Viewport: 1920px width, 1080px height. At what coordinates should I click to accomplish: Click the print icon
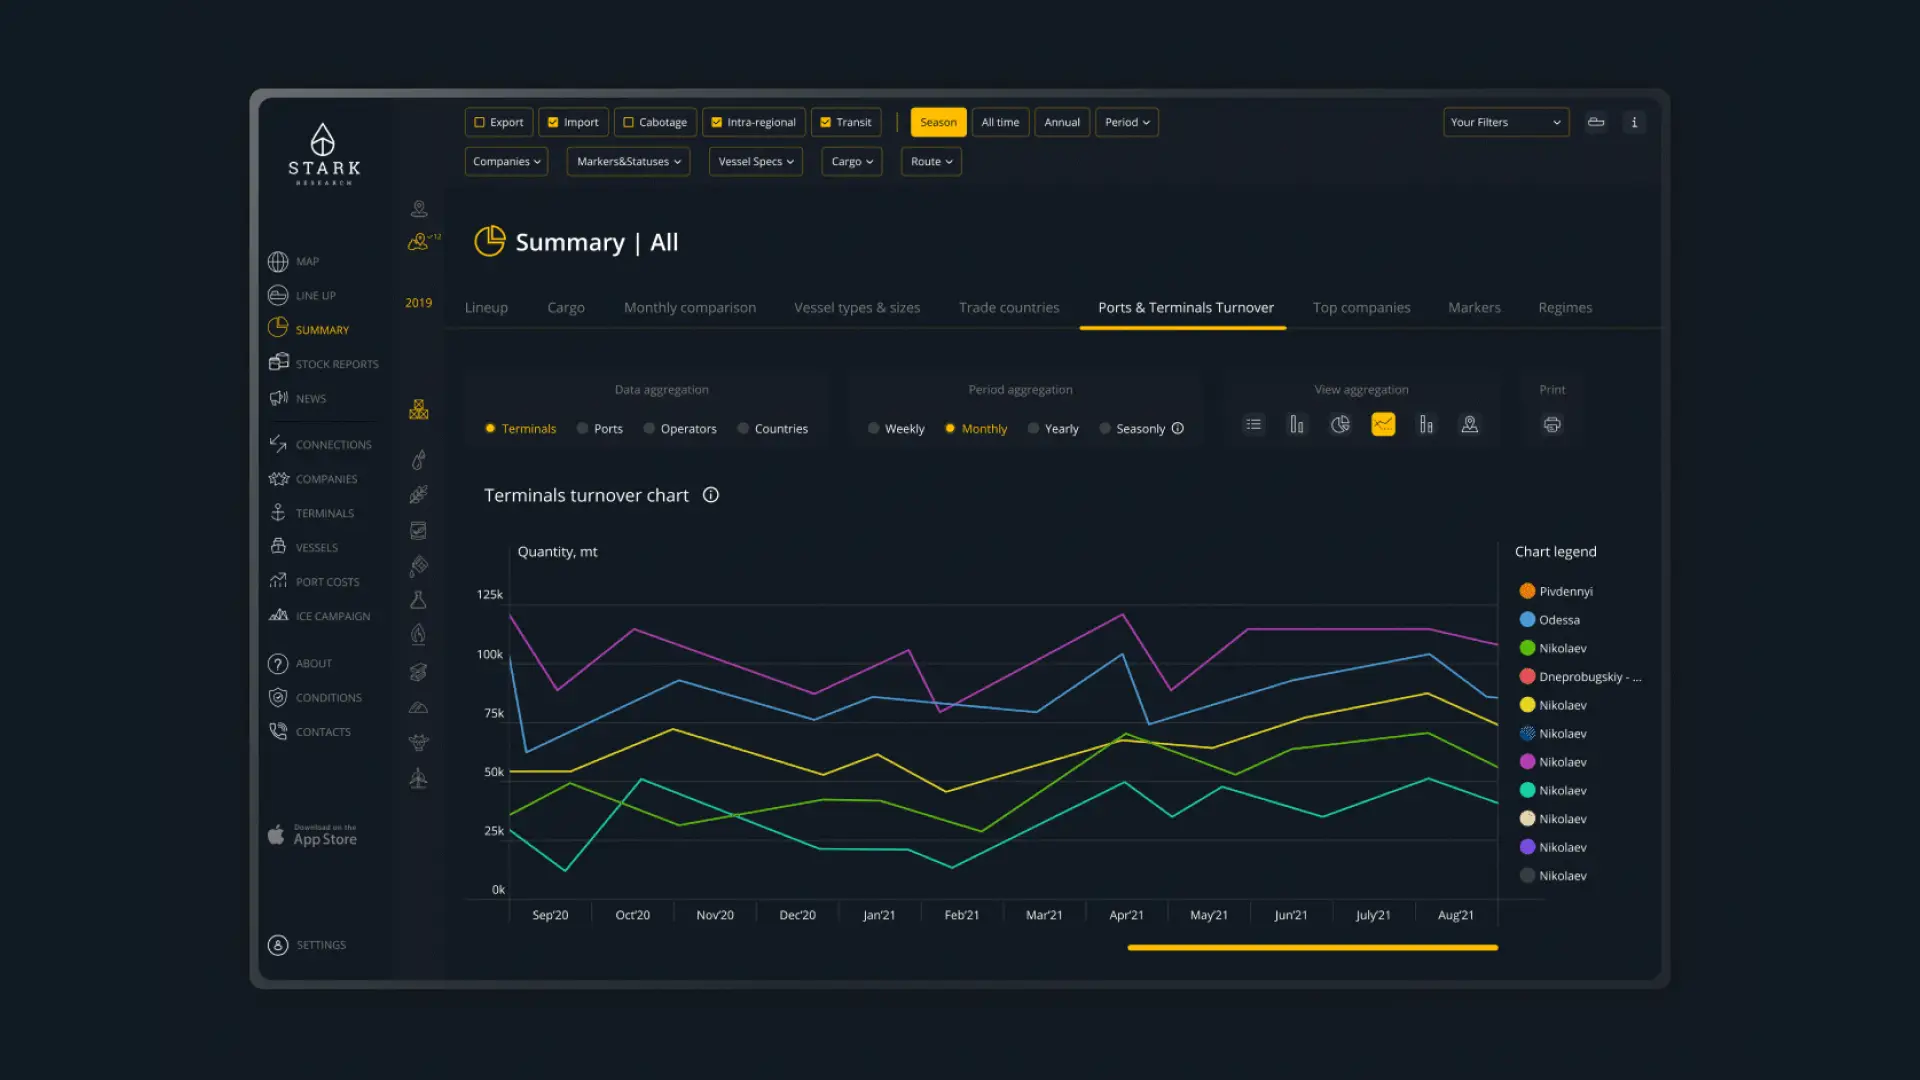pos(1552,425)
